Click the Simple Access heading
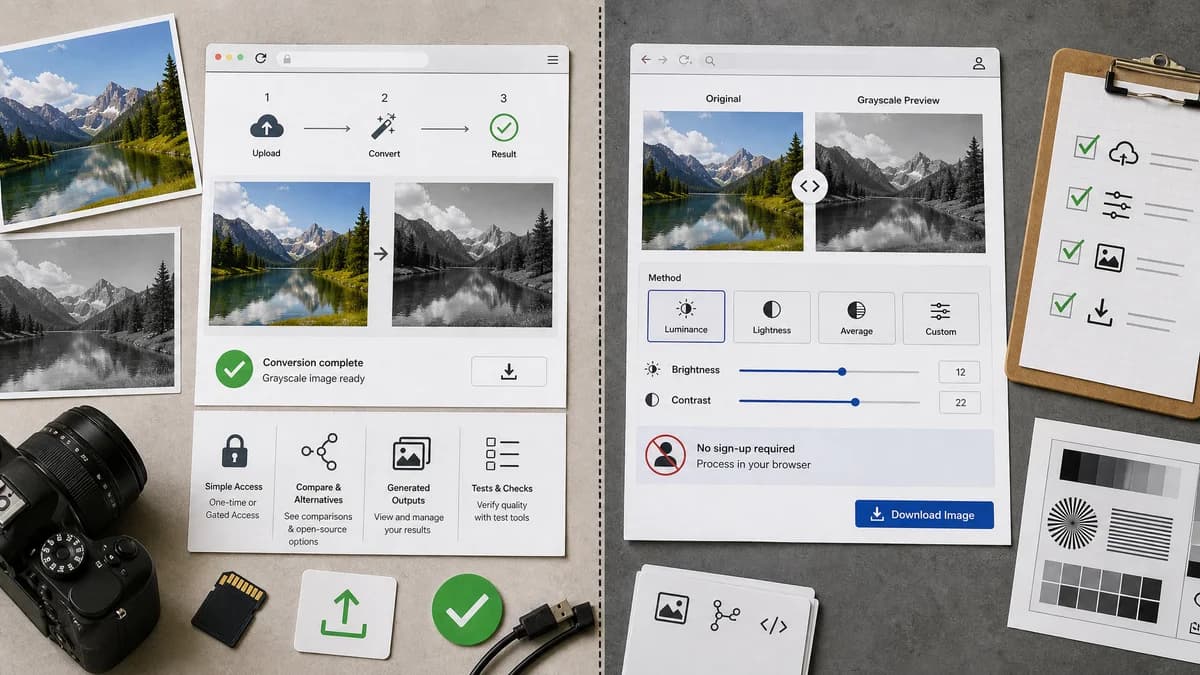The image size is (1200, 675). click(234, 487)
